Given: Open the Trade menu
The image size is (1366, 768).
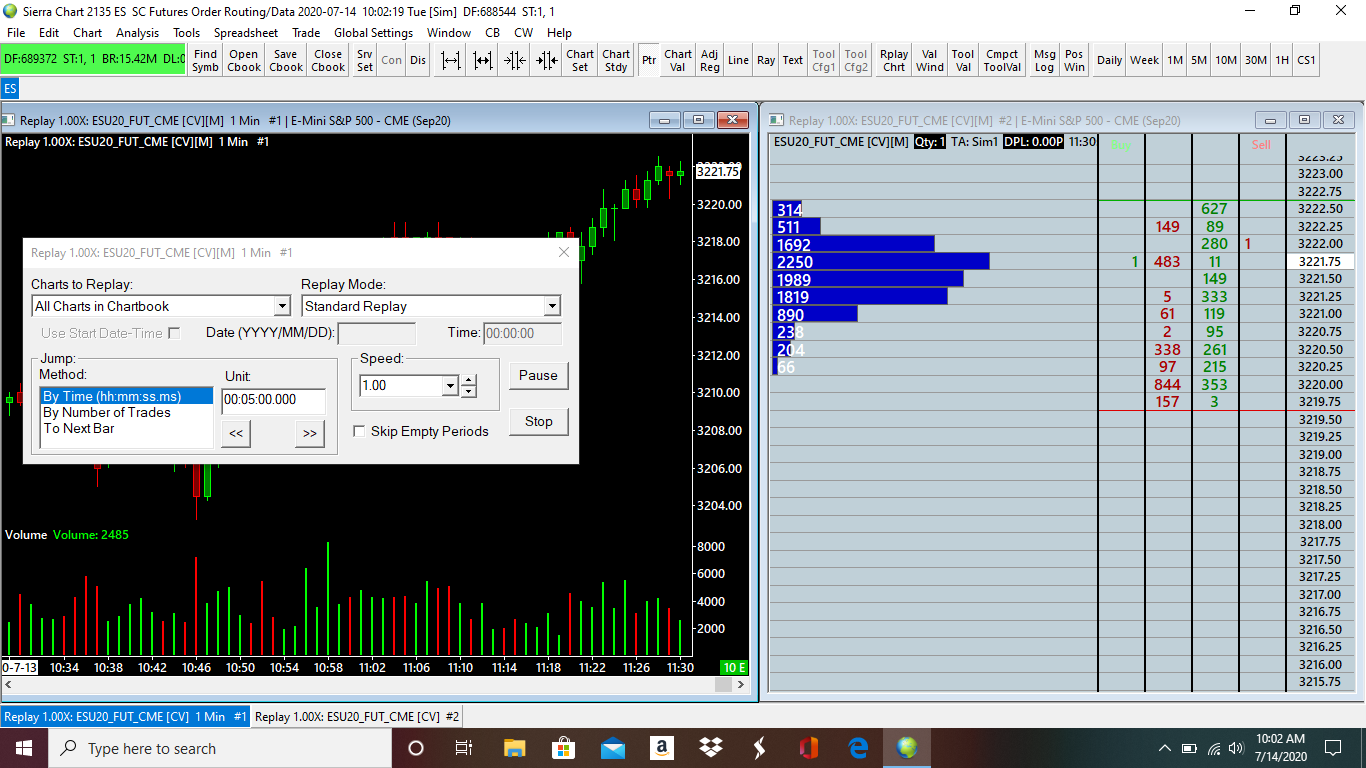Looking at the screenshot, I should 306,33.
